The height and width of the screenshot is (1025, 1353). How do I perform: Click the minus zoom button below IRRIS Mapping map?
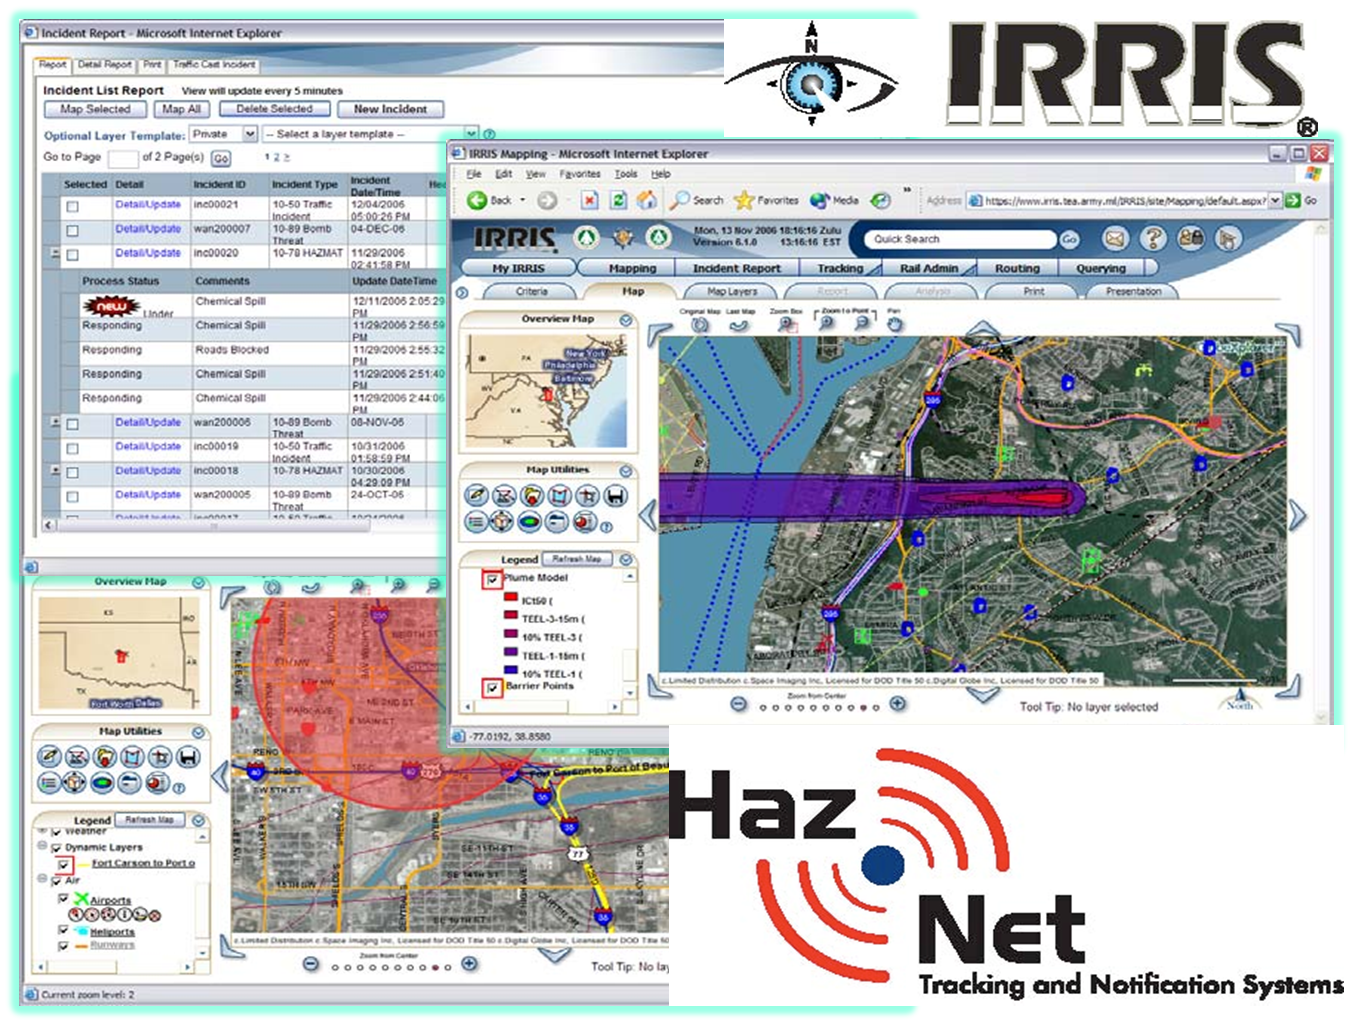pos(738,704)
